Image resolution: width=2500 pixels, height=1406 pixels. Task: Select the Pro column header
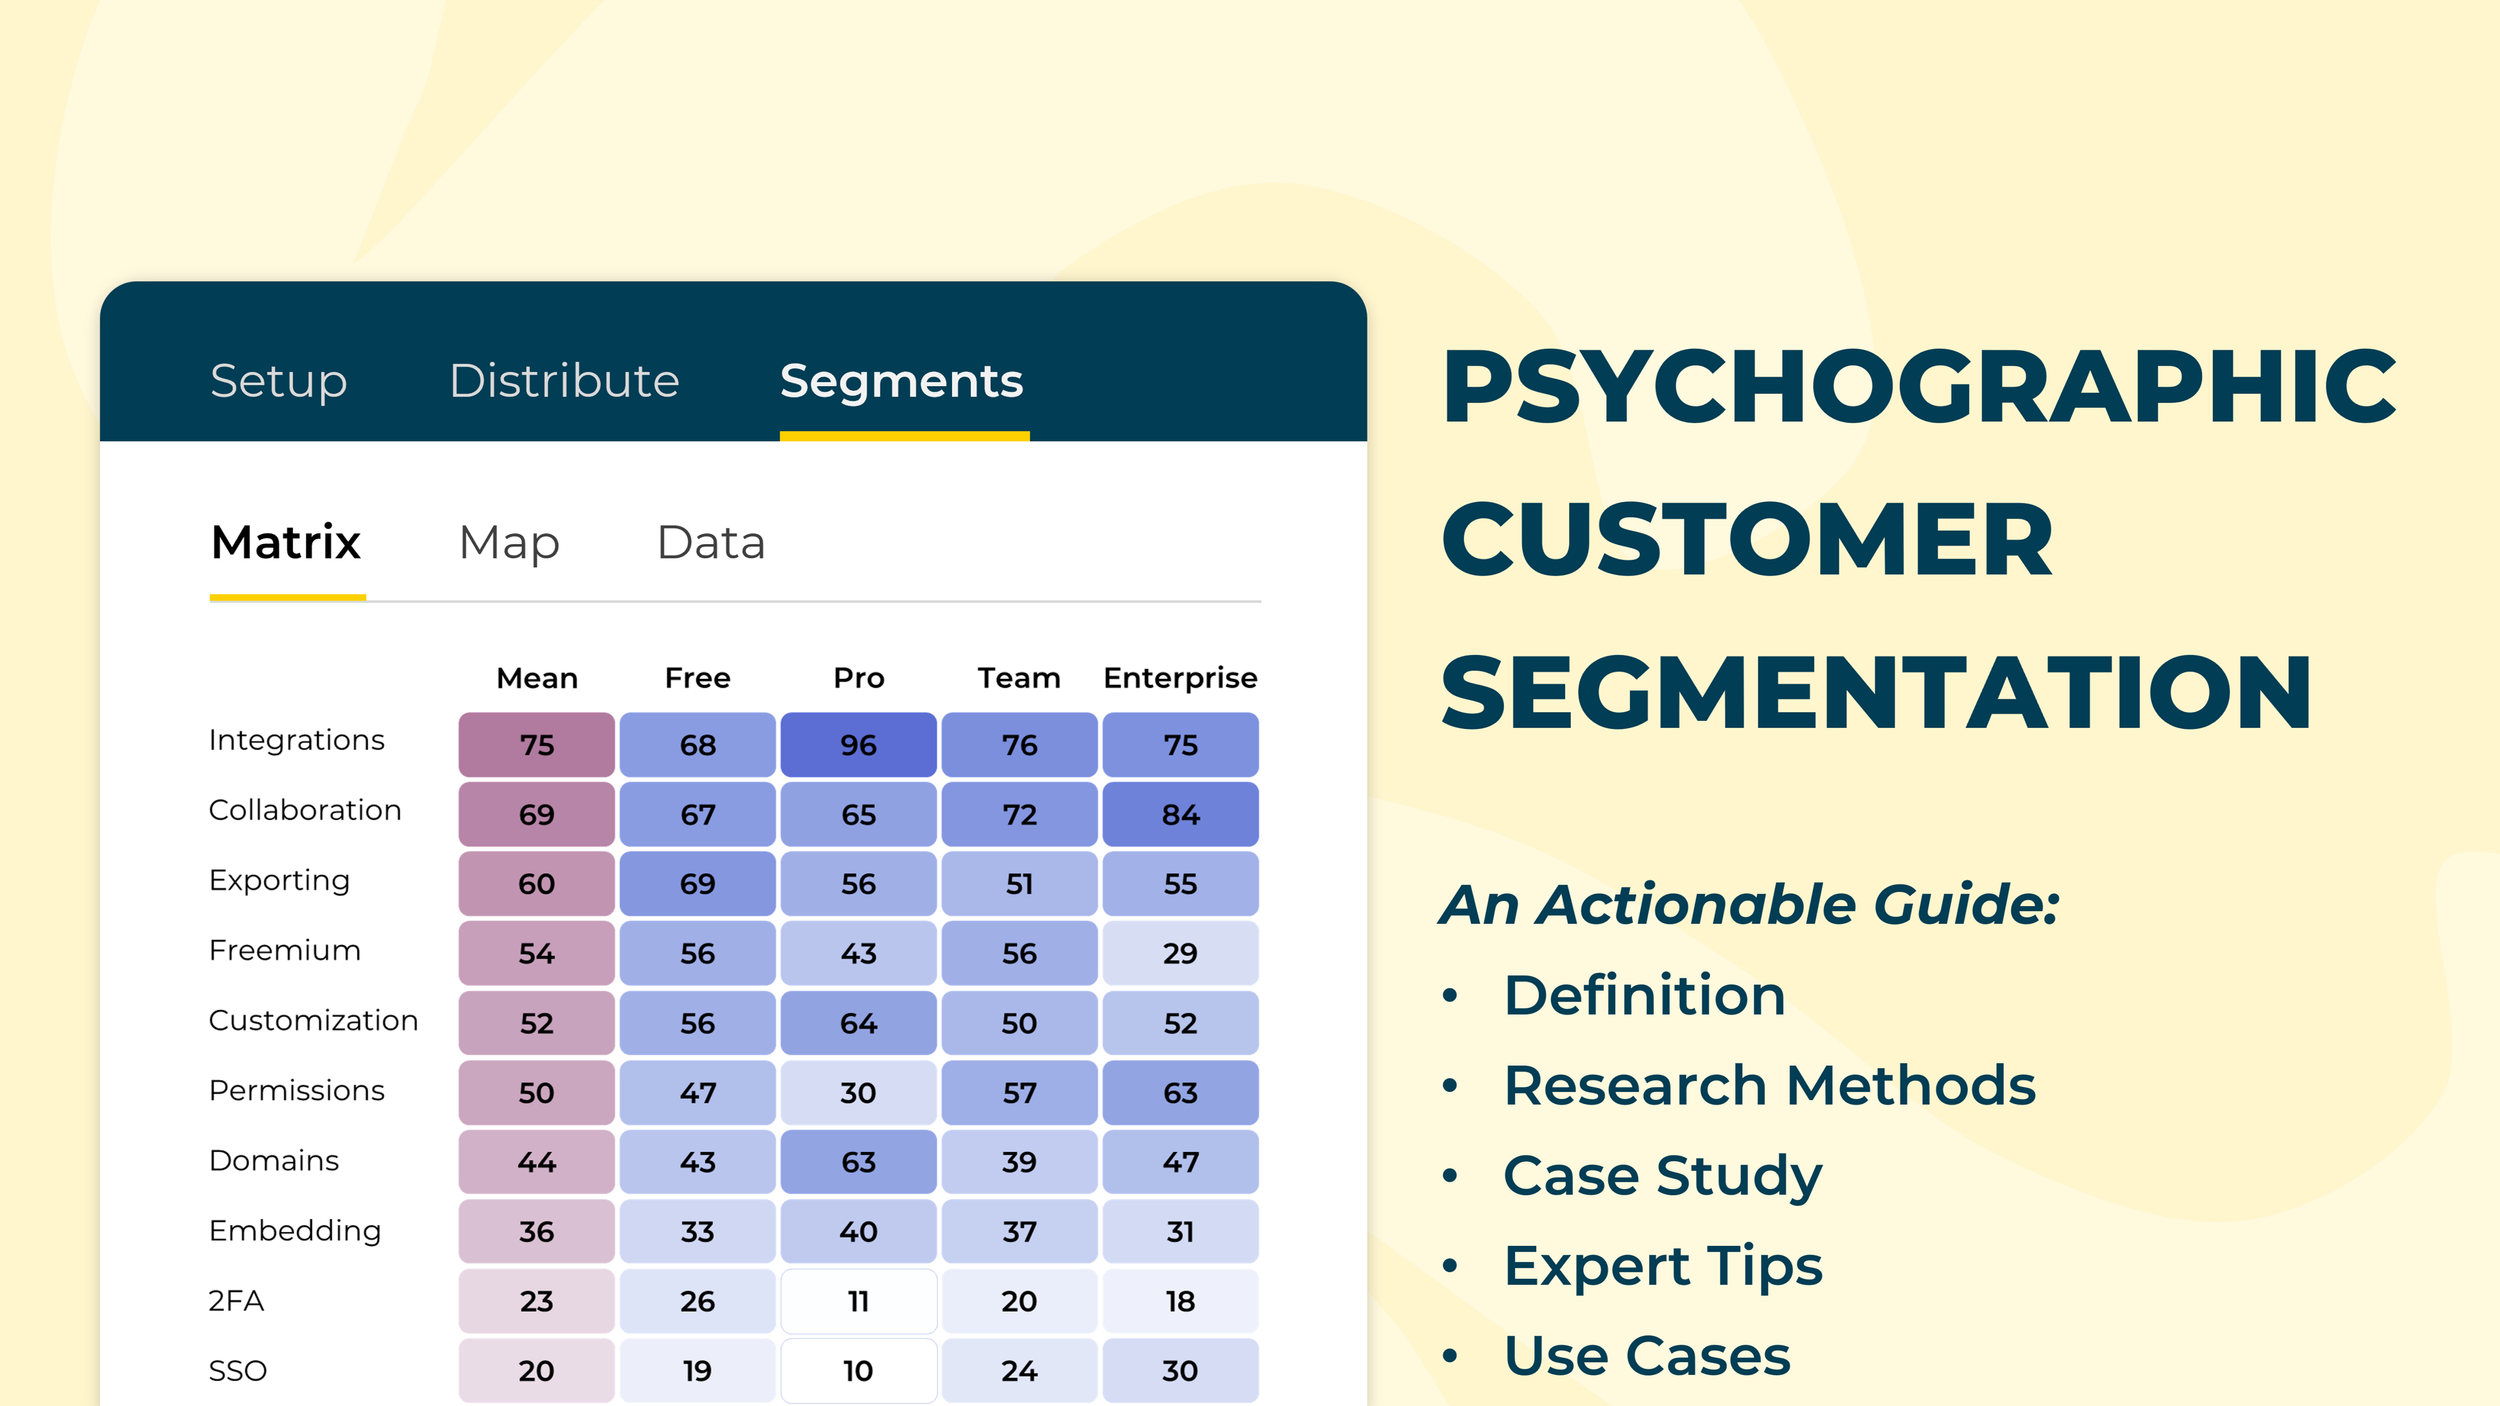(x=859, y=678)
